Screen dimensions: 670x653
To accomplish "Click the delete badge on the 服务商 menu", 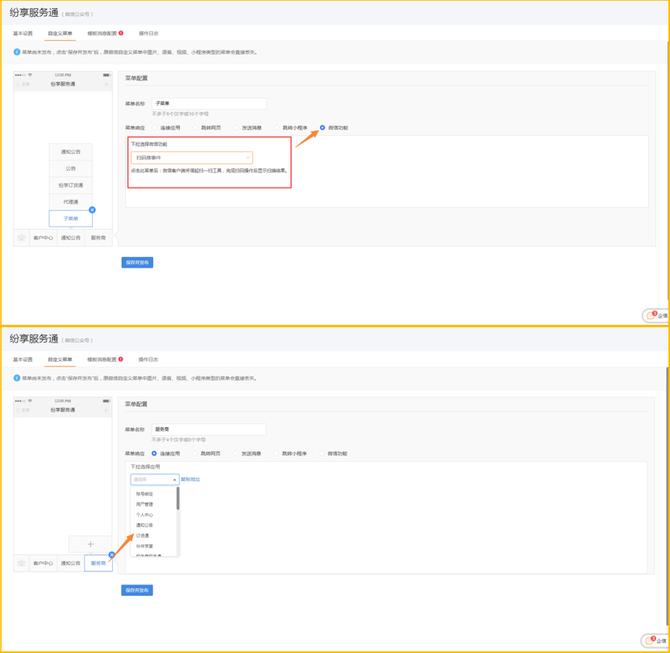I will point(111,553).
